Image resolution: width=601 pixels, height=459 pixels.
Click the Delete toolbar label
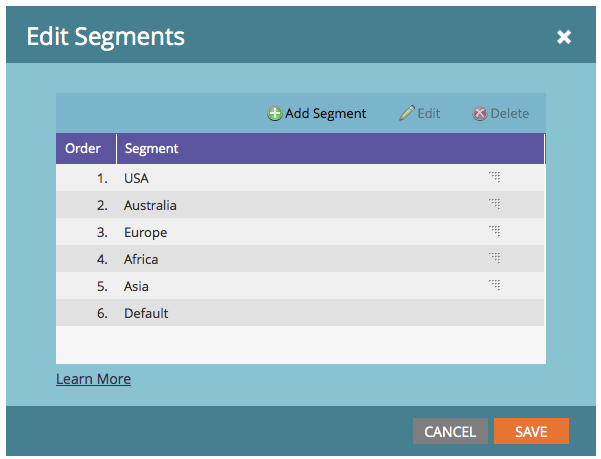tap(510, 113)
